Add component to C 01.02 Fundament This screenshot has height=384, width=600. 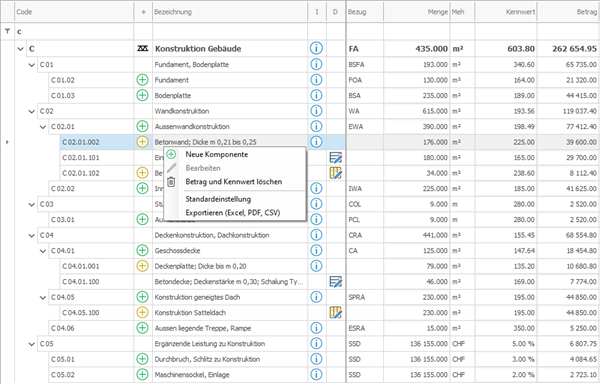[142, 80]
